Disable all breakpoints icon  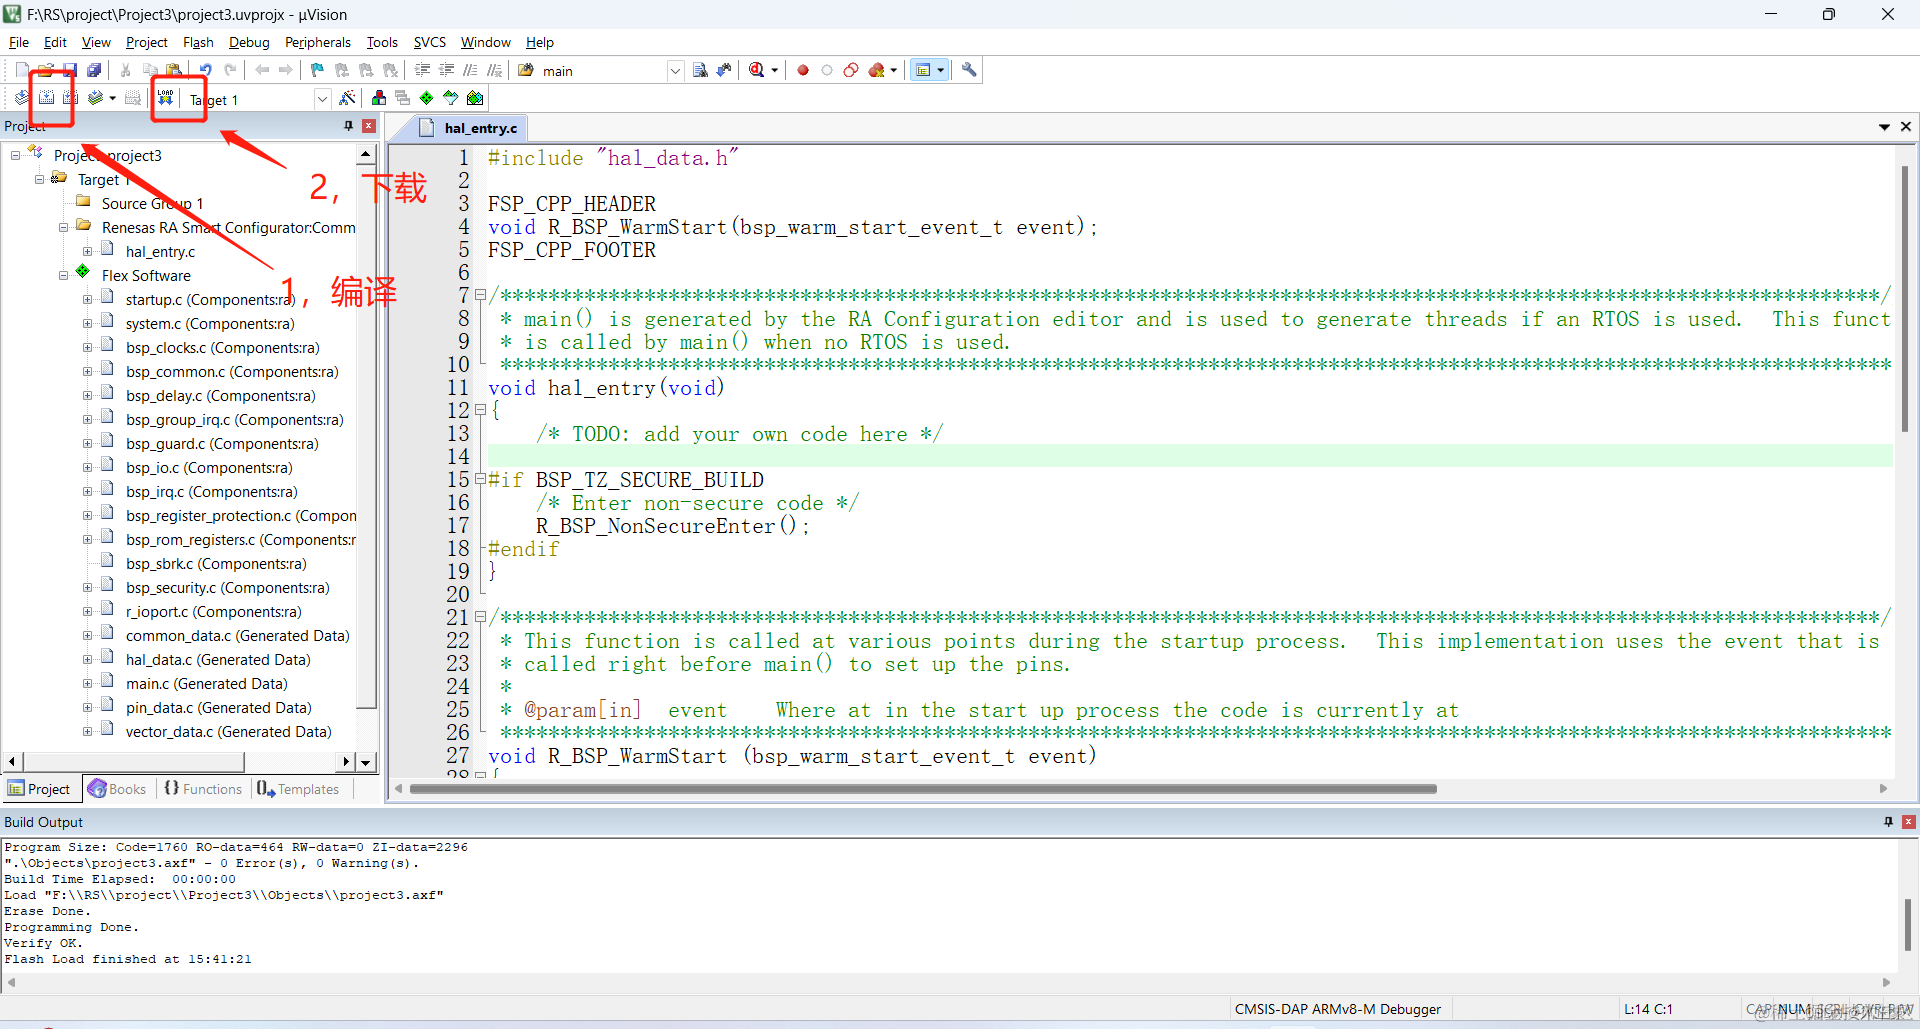[851, 70]
